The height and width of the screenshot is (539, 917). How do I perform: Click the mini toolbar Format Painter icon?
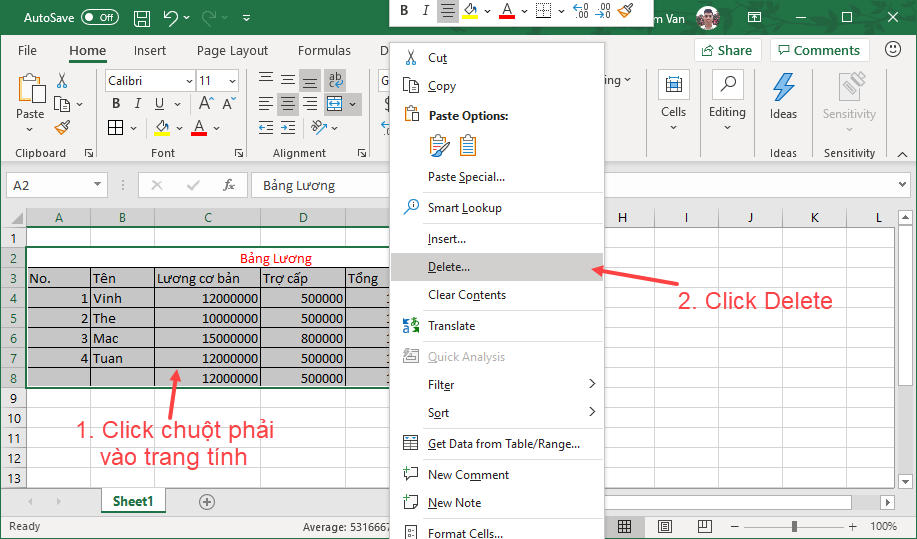(x=625, y=10)
